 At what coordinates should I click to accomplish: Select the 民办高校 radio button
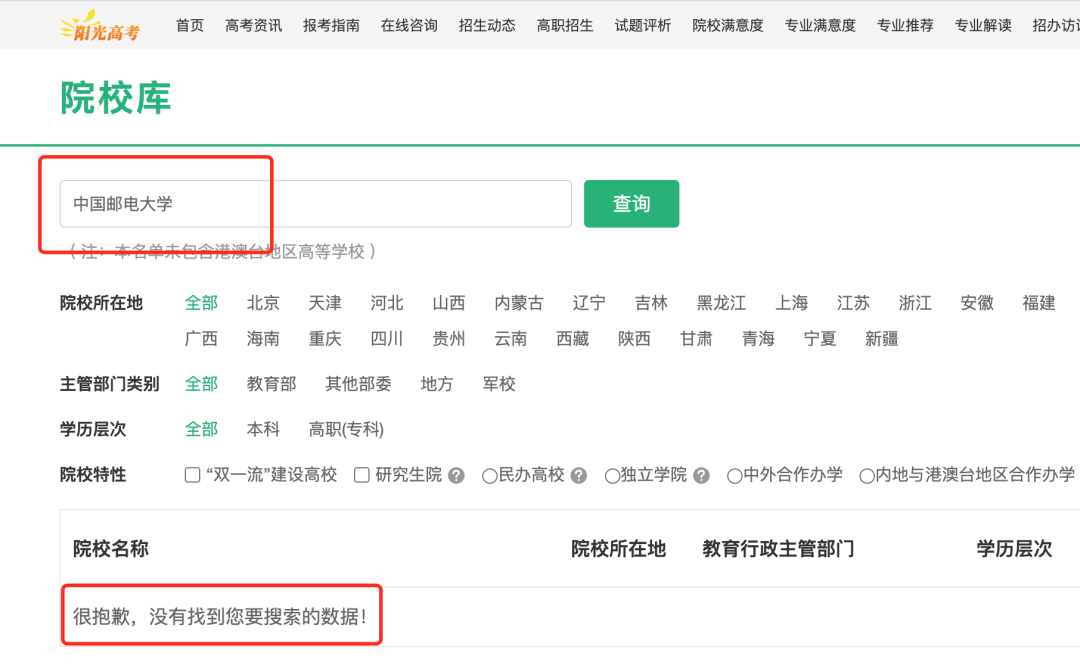pyautogui.click(x=490, y=476)
